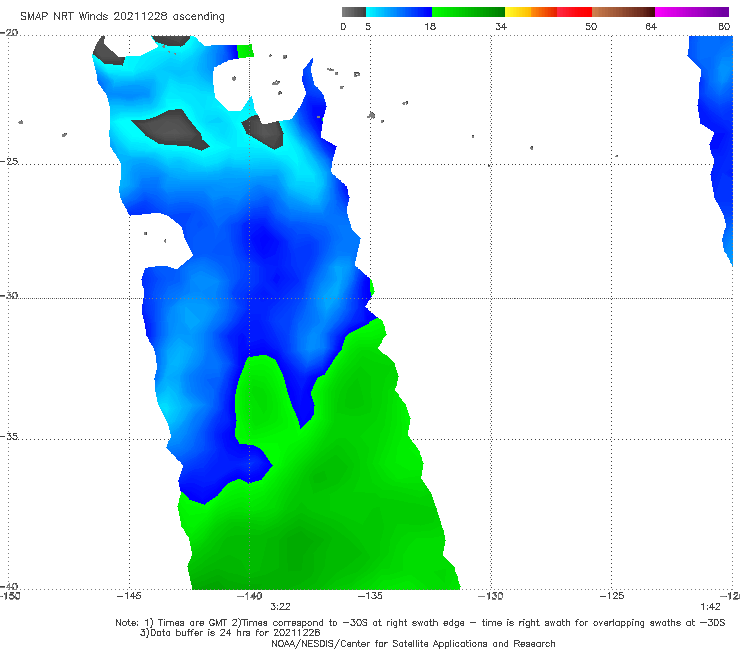This screenshot has height=650, width=740.
Task: Click the color bar label '64'
Action: pyautogui.click(x=651, y=26)
